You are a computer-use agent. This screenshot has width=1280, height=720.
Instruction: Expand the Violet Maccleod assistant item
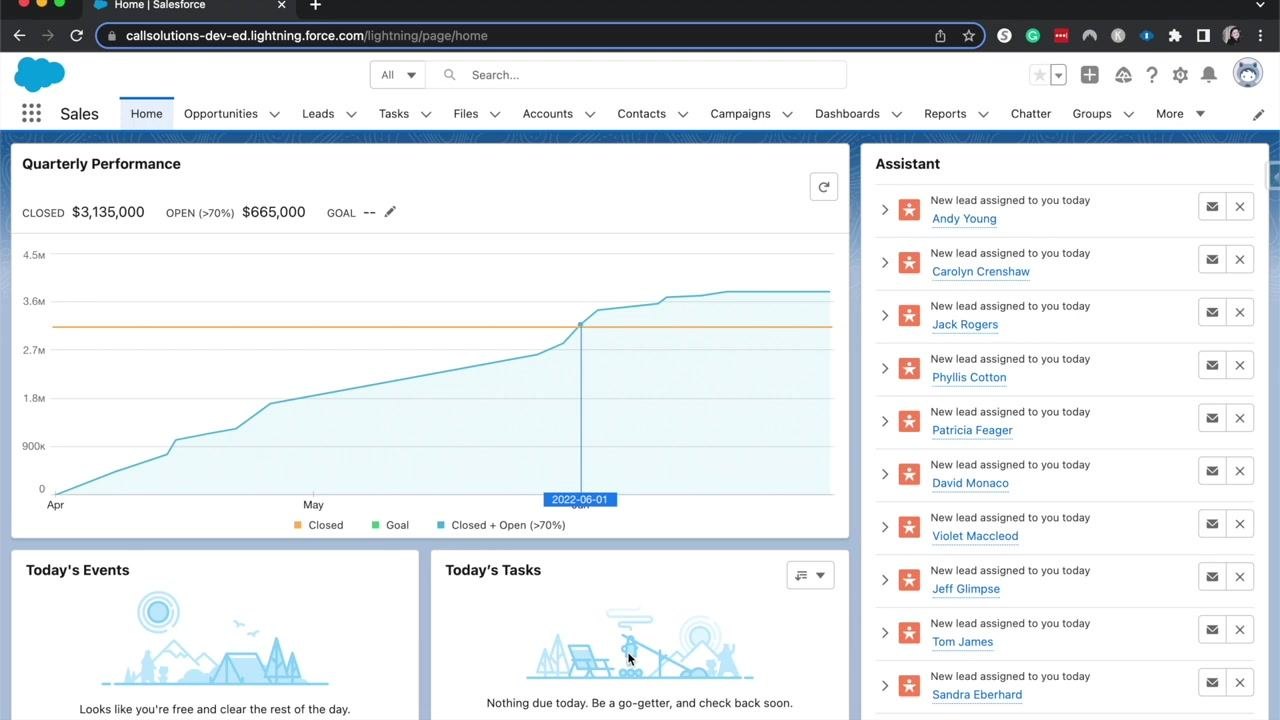click(x=884, y=527)
